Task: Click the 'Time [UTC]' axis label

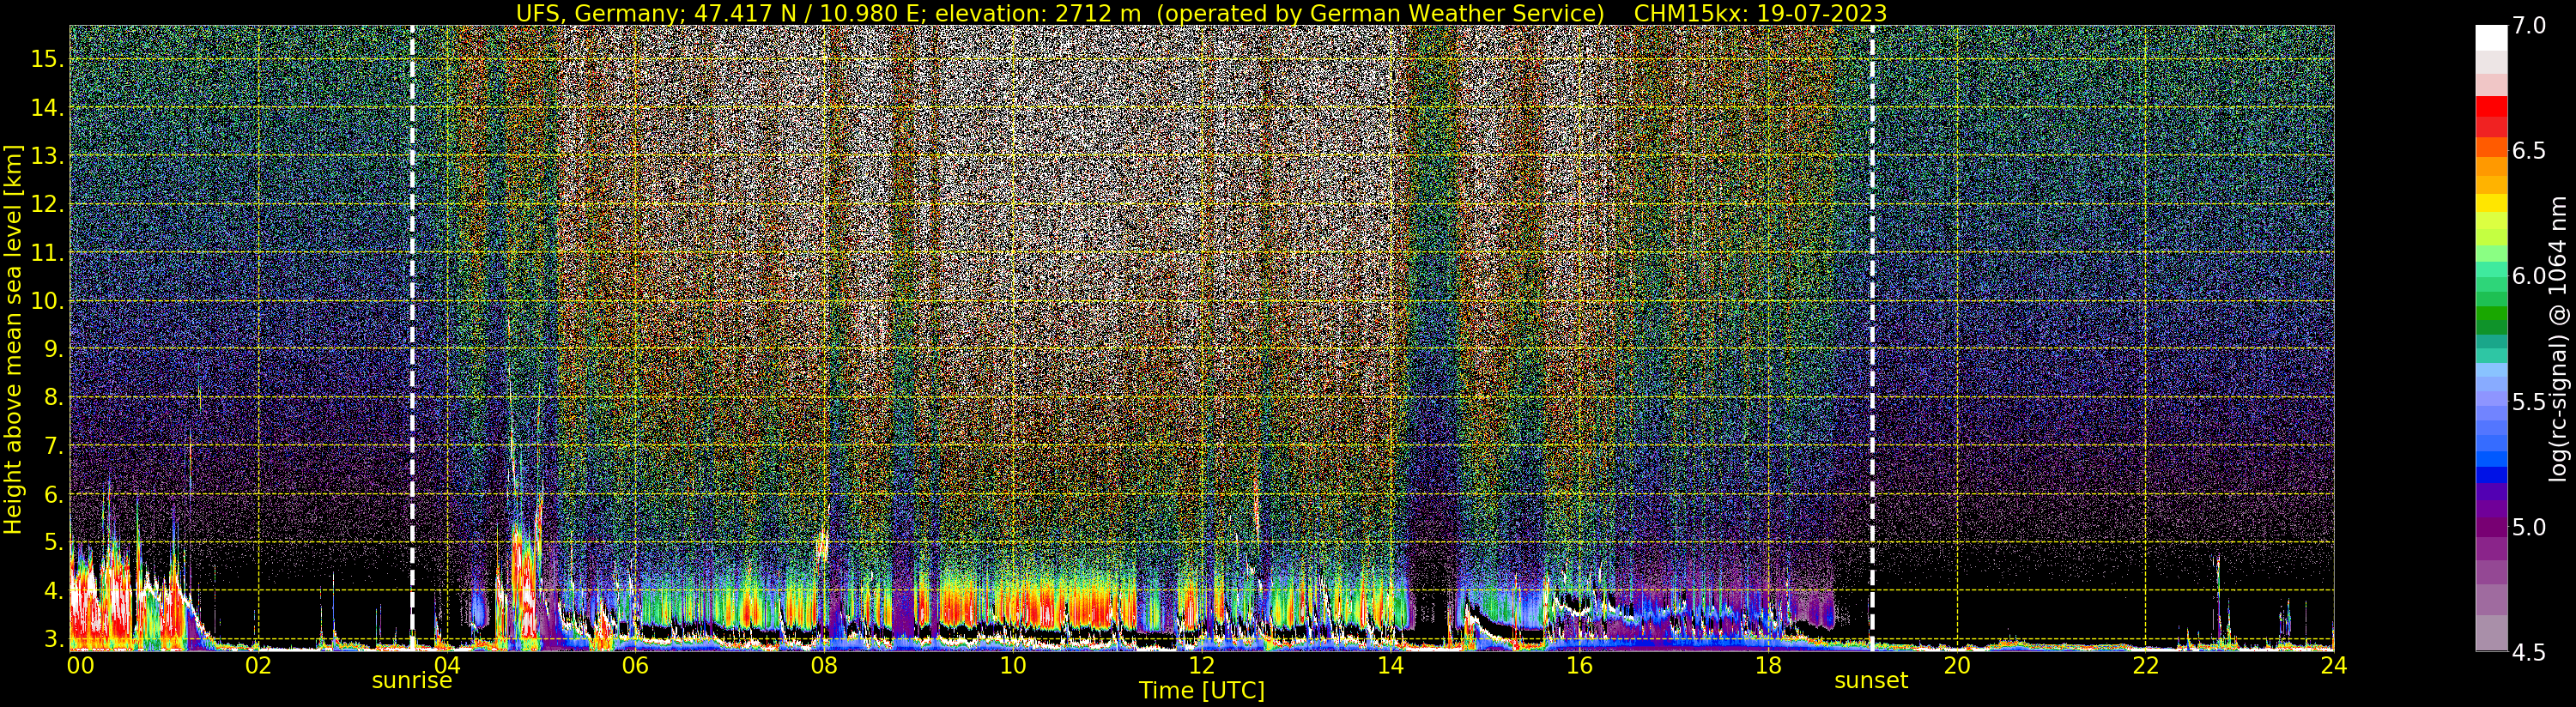Action: pyautogui.click(x=1202, y=691)
